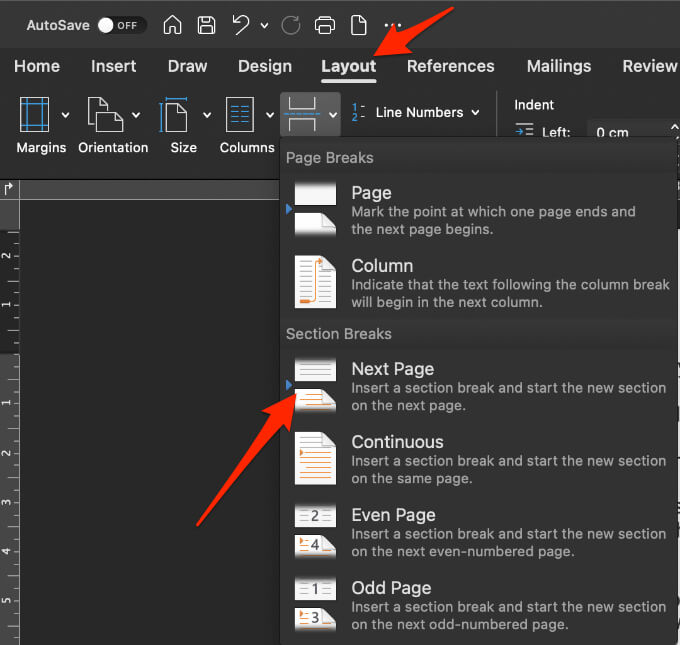The image size is (680, 645).
Task: Open the Undo history dropdown arrow
Action: pos(264,25)
